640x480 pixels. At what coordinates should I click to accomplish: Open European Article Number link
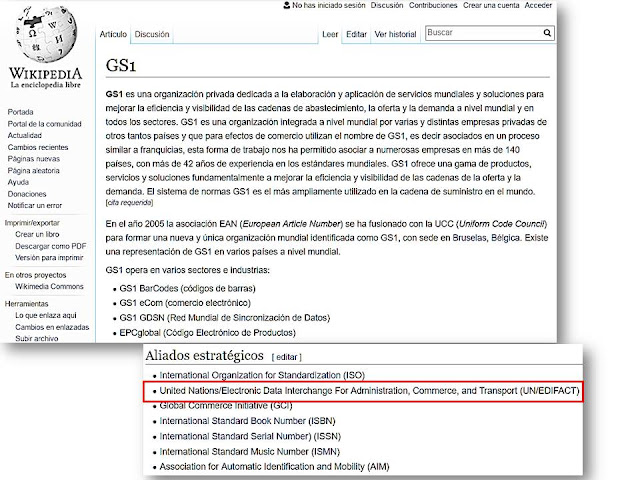[x=291, y=224]
